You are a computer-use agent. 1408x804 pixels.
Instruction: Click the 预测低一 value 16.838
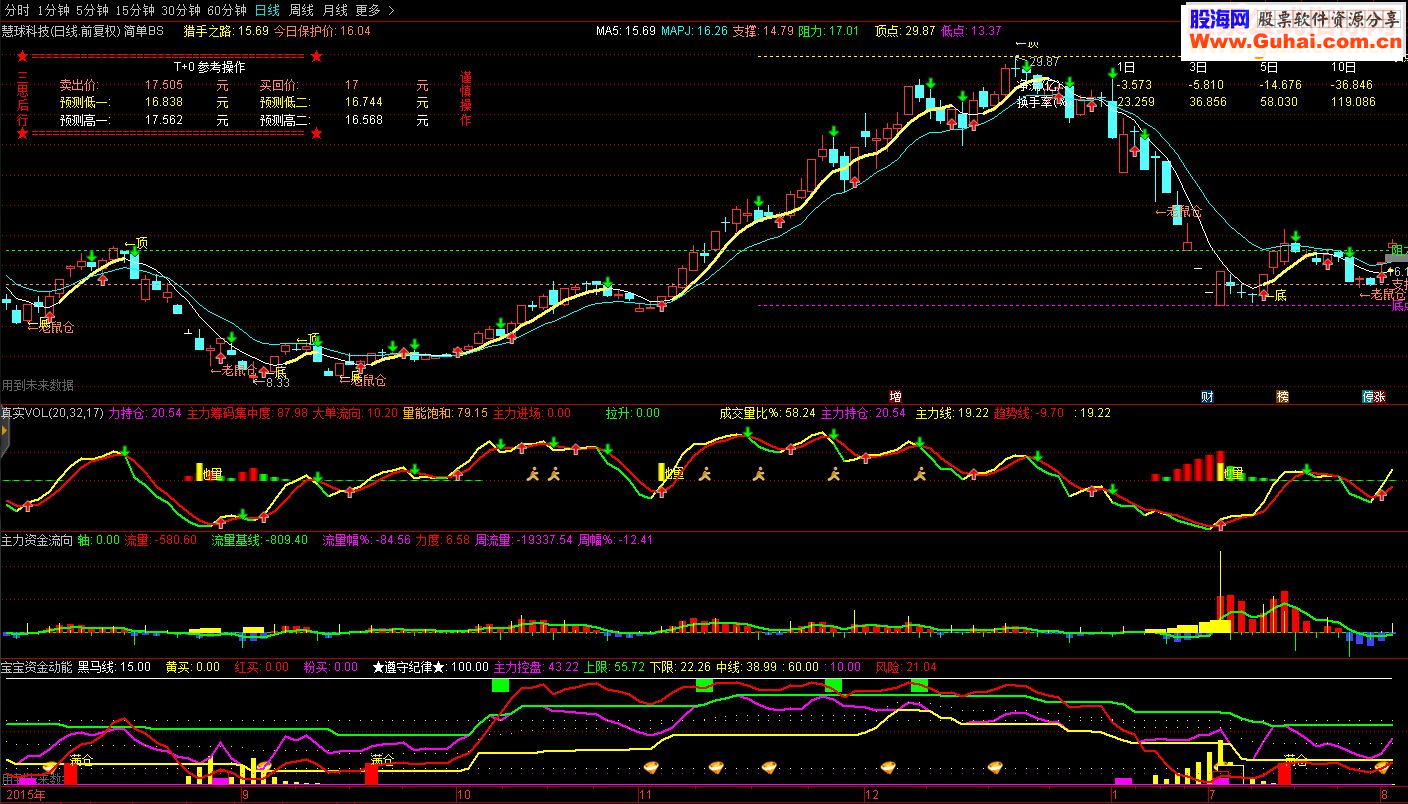pos(163,103)
